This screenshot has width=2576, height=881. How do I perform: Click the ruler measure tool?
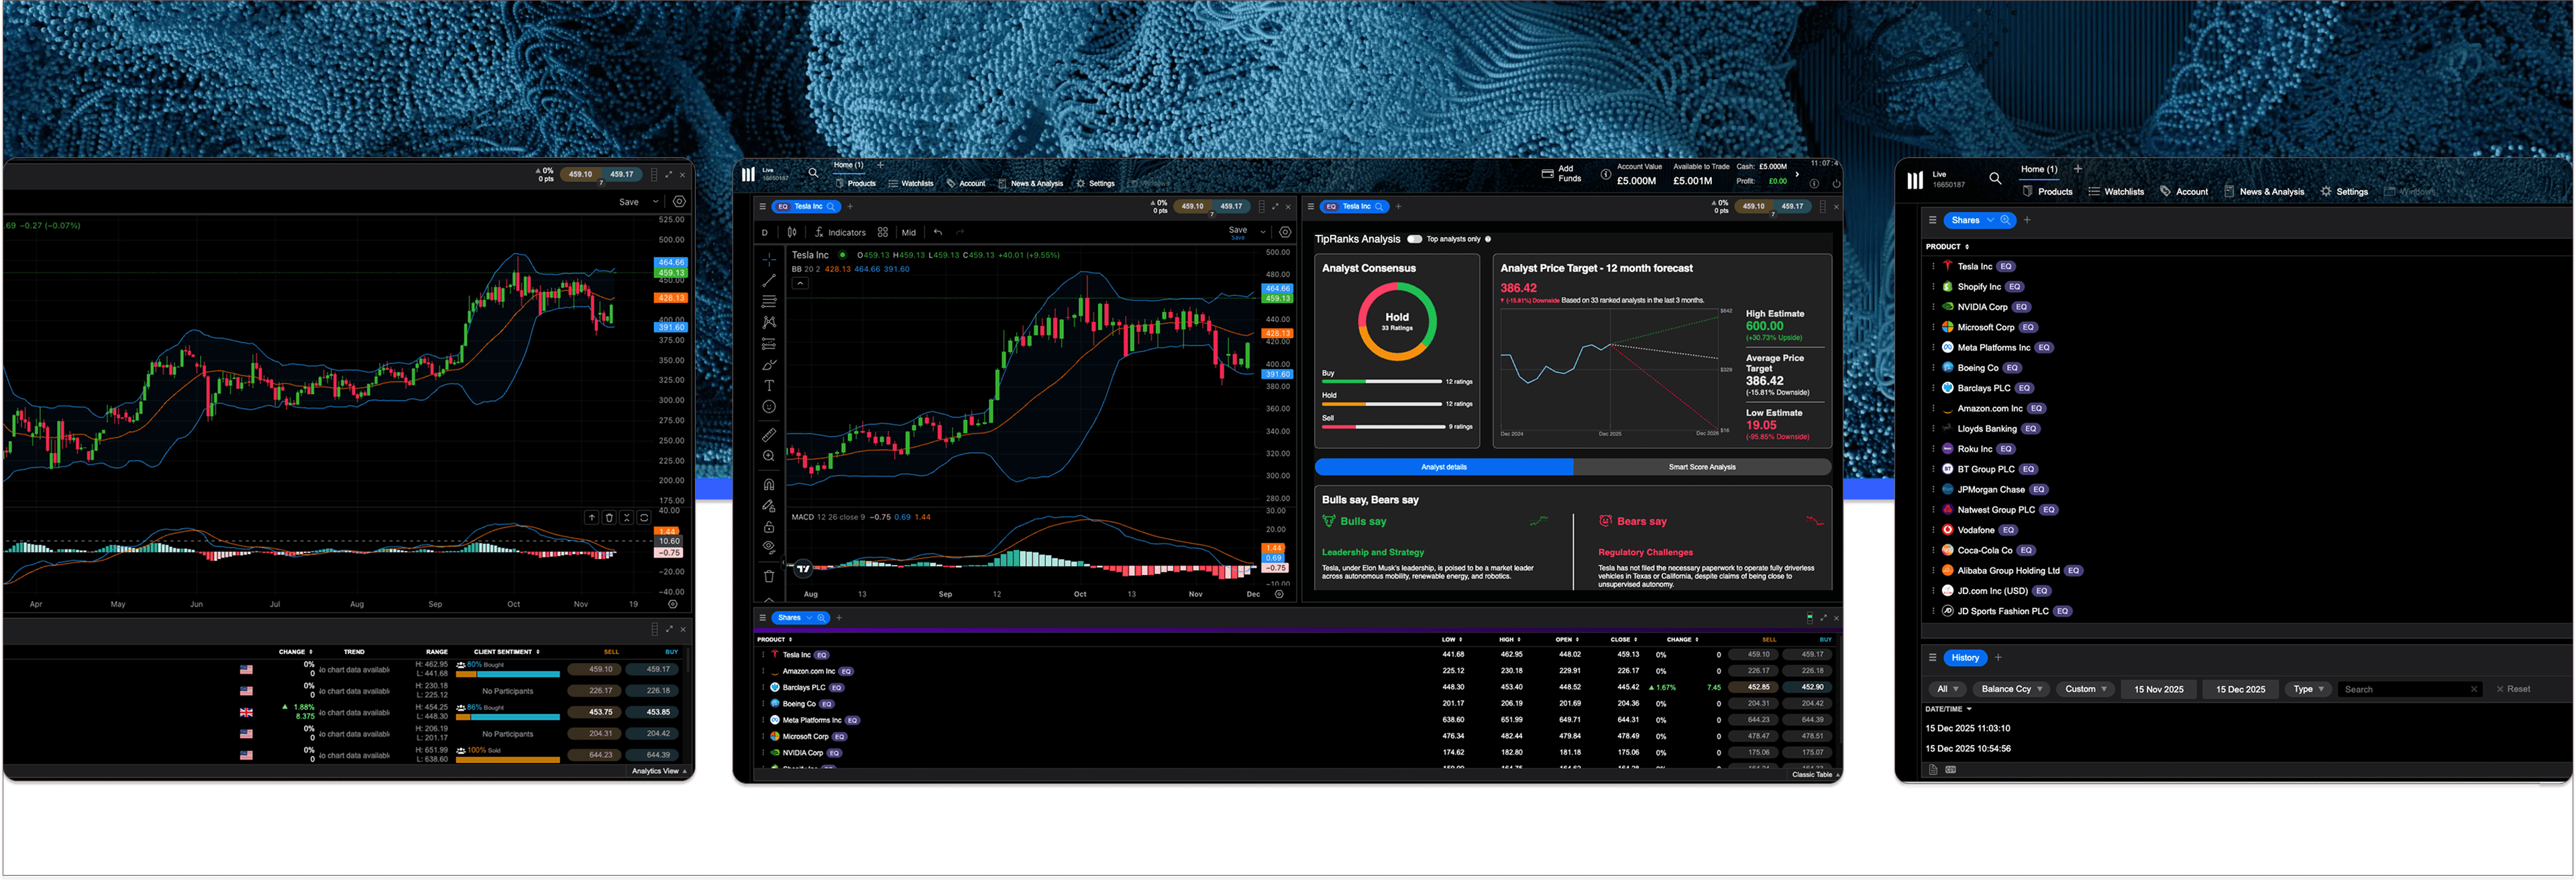click(769, 435)
